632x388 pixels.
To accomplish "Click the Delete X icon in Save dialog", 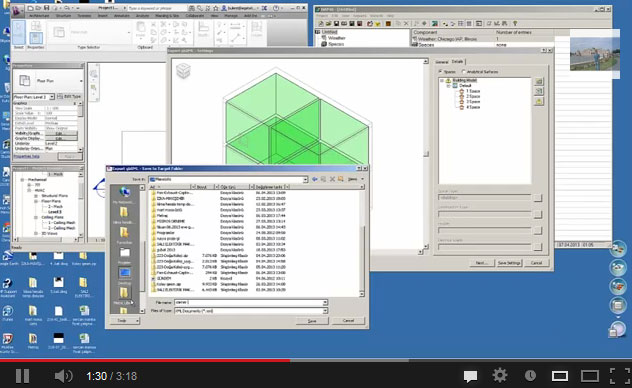I will pos(333,179).
